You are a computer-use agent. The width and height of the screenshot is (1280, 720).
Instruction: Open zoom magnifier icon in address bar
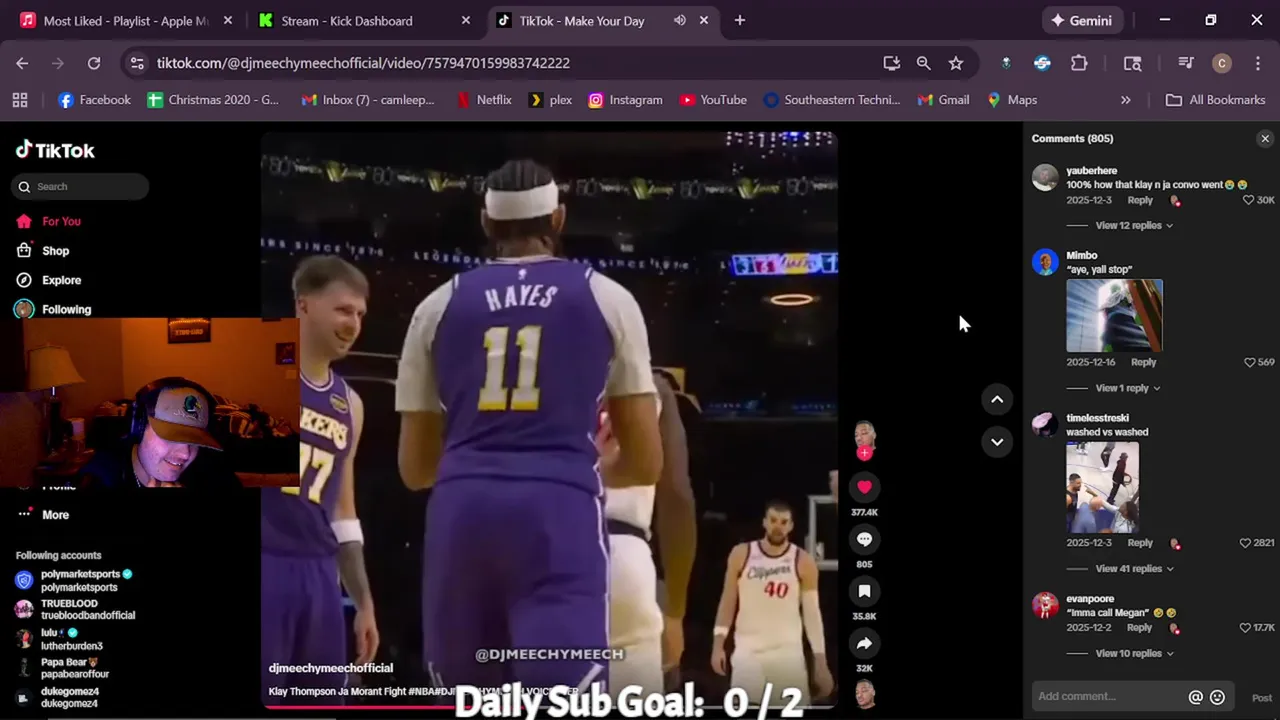pos(924,63)
